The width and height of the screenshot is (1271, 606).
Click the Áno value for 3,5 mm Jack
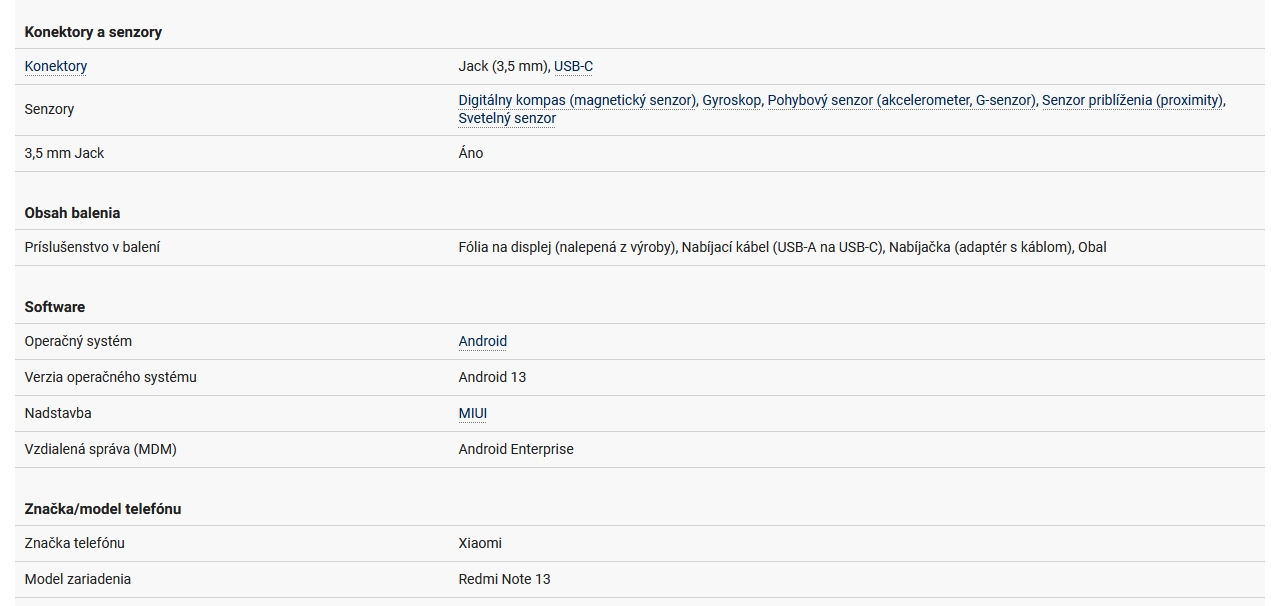coord(471,153)
